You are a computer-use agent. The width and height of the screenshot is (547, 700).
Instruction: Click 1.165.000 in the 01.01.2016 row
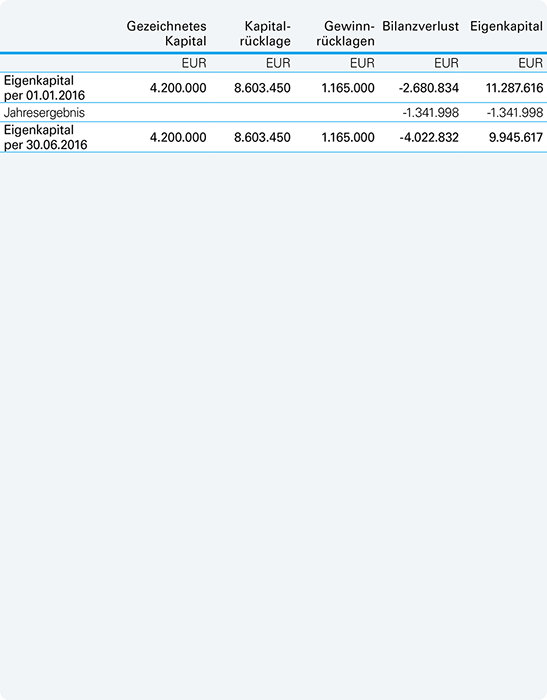(348, 88)
